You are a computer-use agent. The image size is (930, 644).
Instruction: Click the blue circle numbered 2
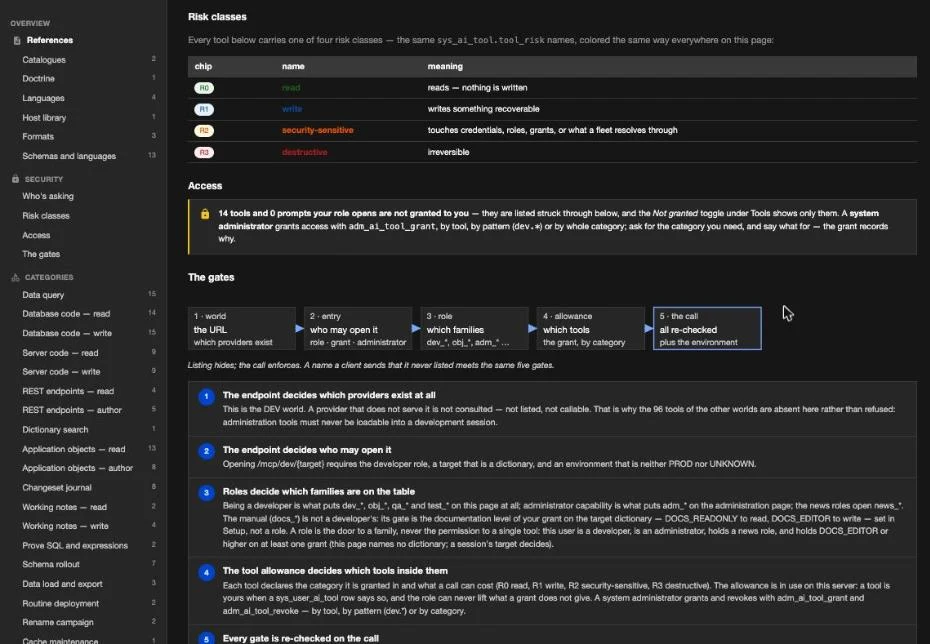206,451
